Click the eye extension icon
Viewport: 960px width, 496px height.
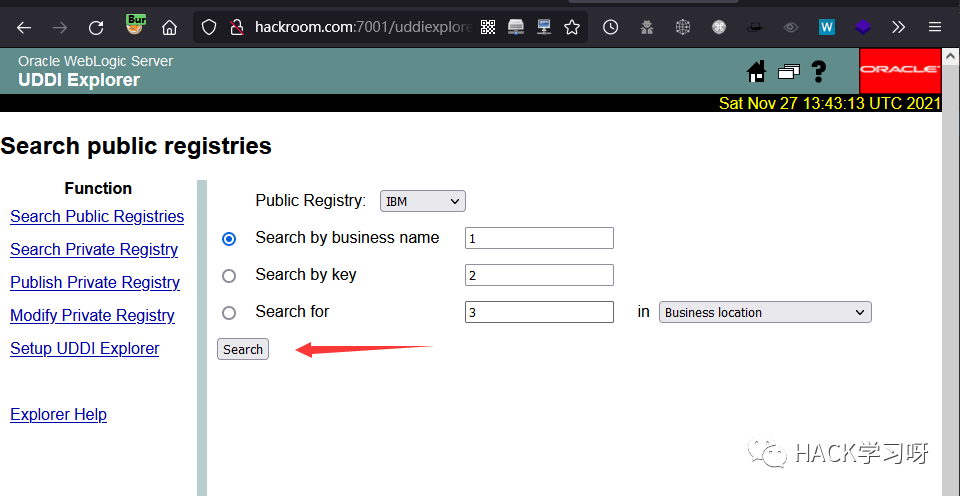(x=791, y=27)
